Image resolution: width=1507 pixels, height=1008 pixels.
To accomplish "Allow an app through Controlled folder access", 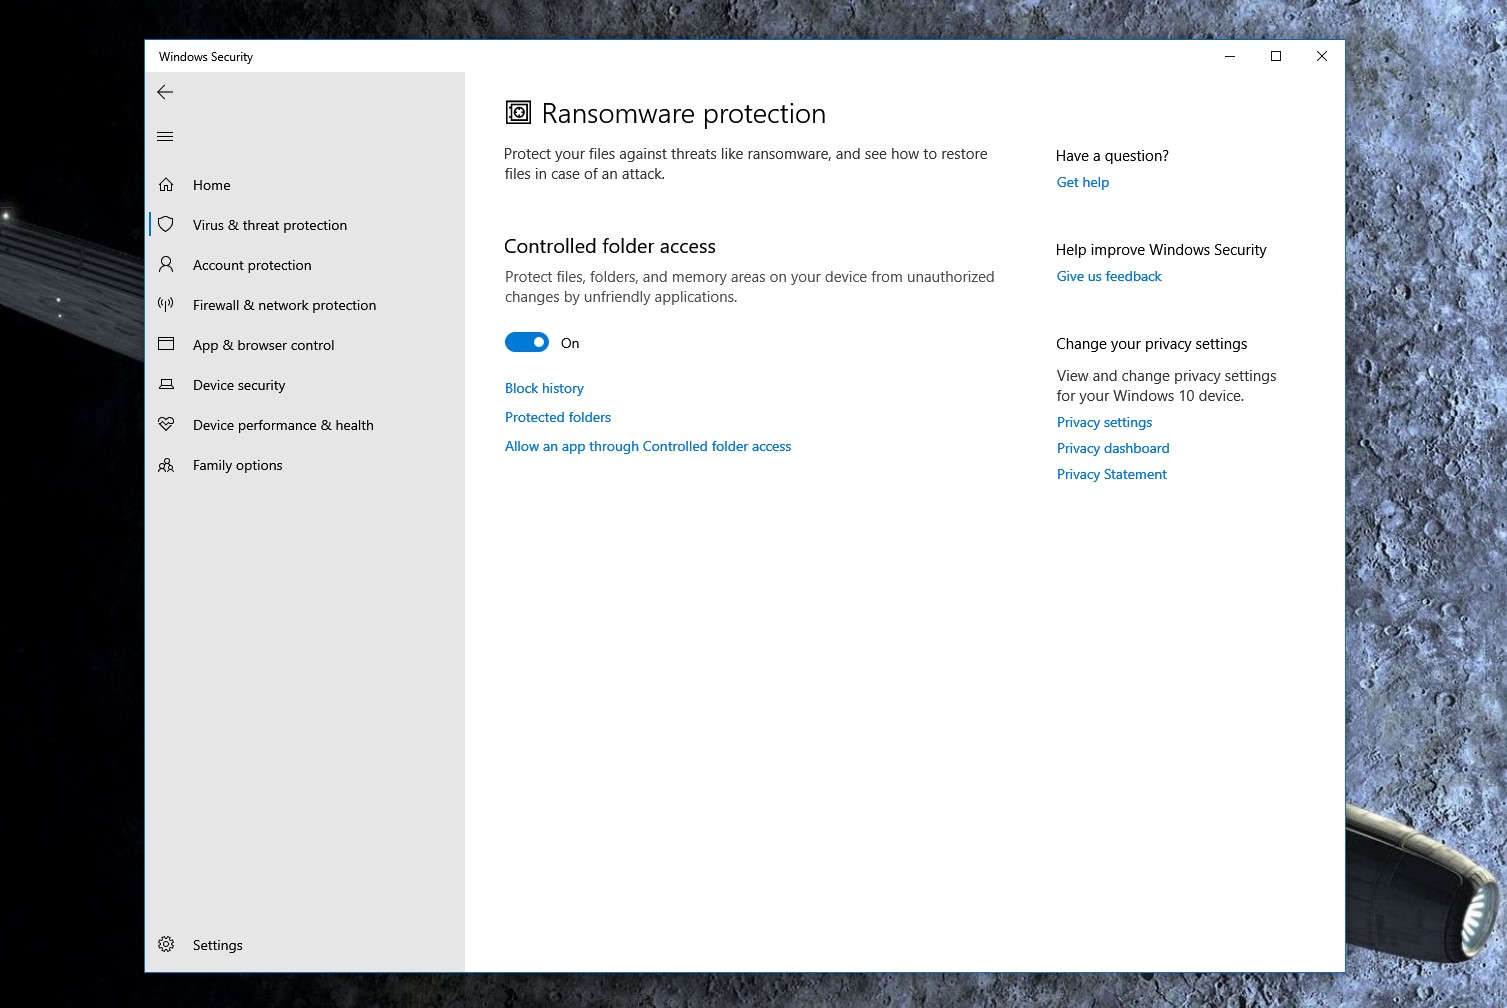I will click(648, 446).
